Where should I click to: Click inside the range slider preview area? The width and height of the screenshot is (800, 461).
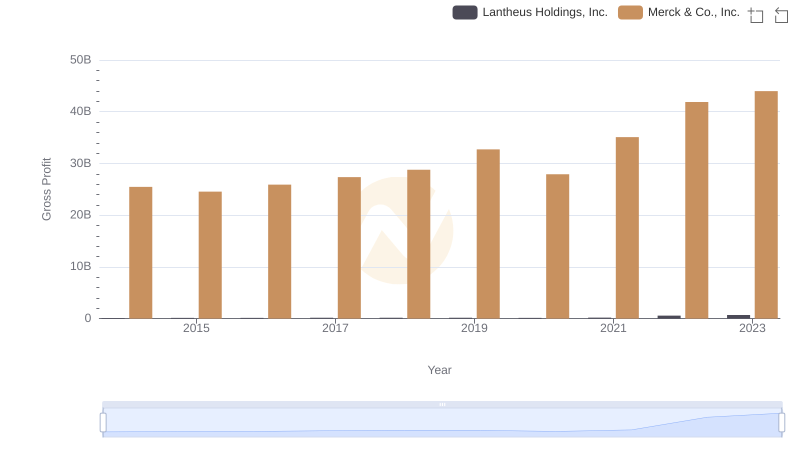[x=442, y=423]
